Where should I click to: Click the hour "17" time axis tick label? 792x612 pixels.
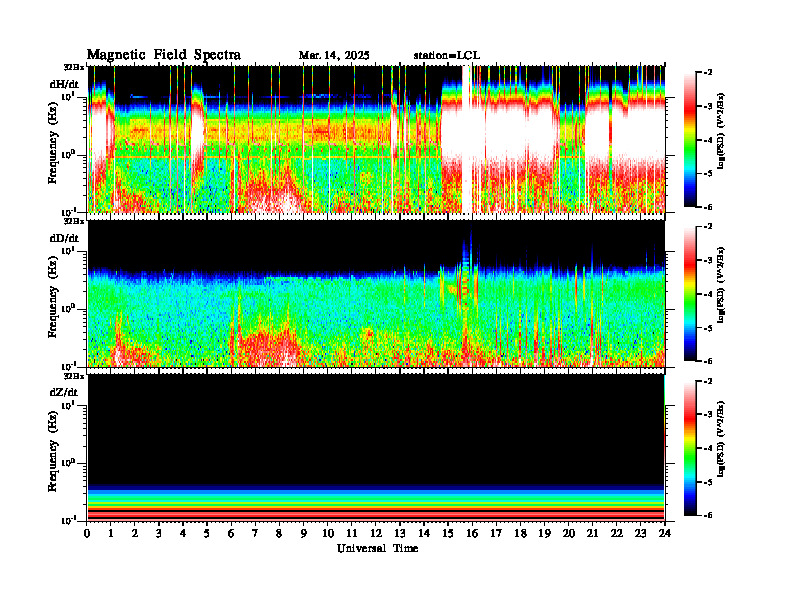click(497, 534)
